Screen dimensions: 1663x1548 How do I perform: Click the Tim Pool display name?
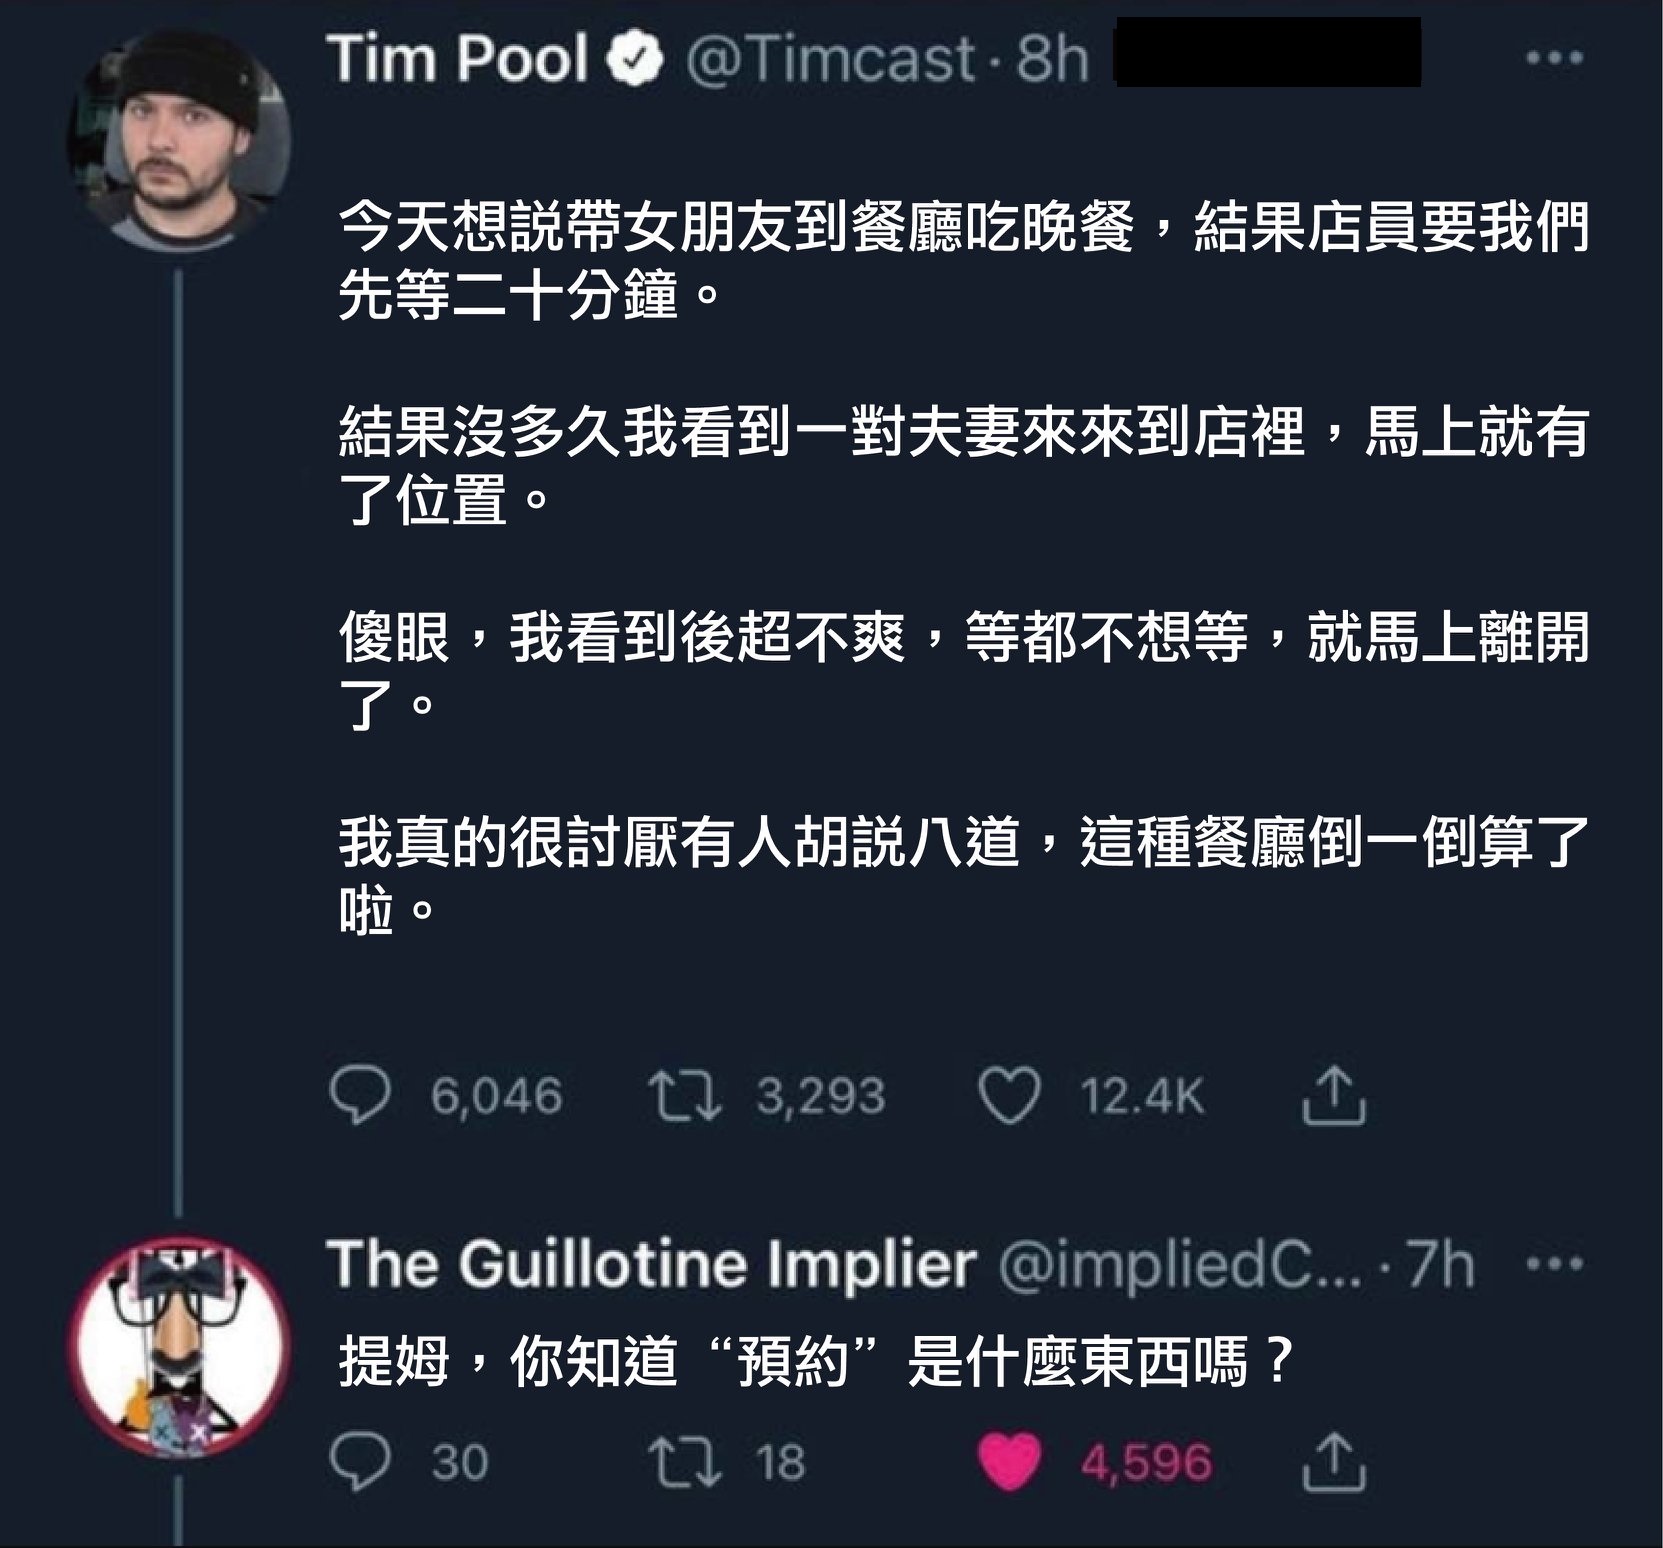tap(457, 59)
